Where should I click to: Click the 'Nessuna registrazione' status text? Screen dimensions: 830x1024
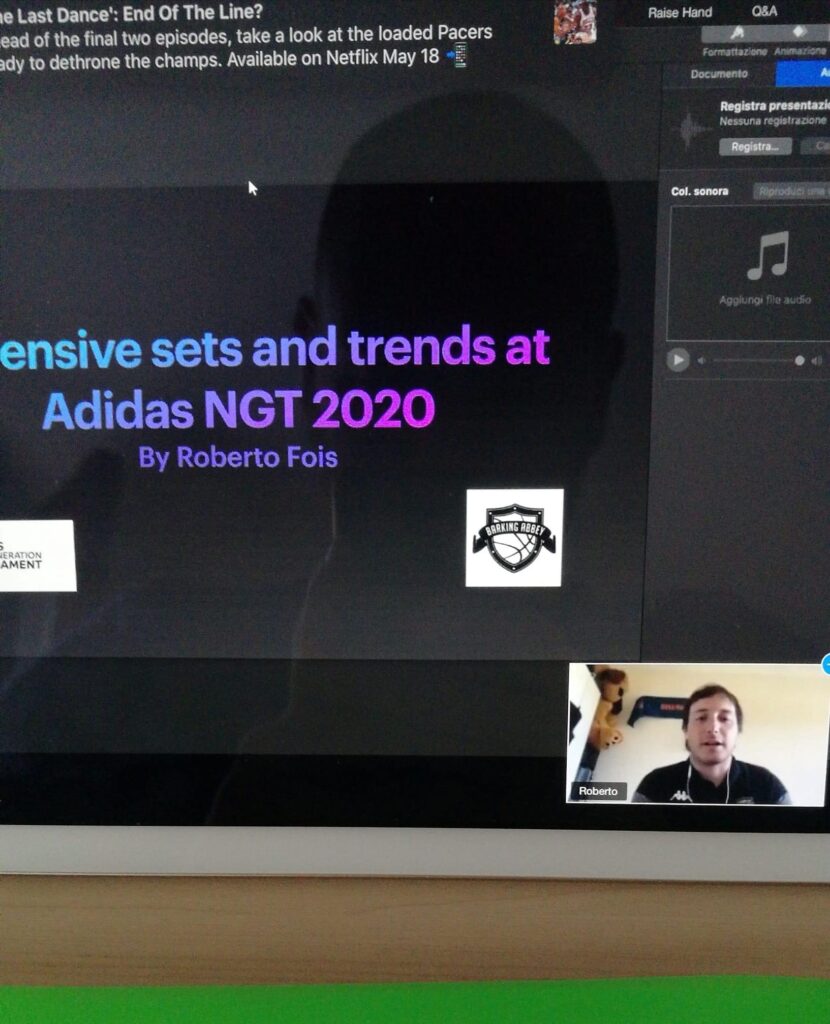[773, 121]
